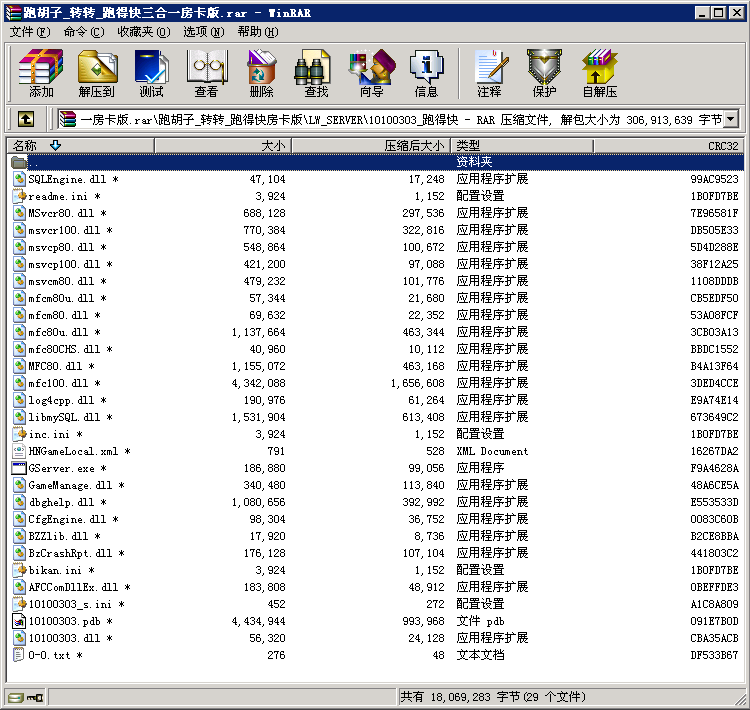Open the 向导 (Wizard) toolbar icon

click(x=371, y=73)
